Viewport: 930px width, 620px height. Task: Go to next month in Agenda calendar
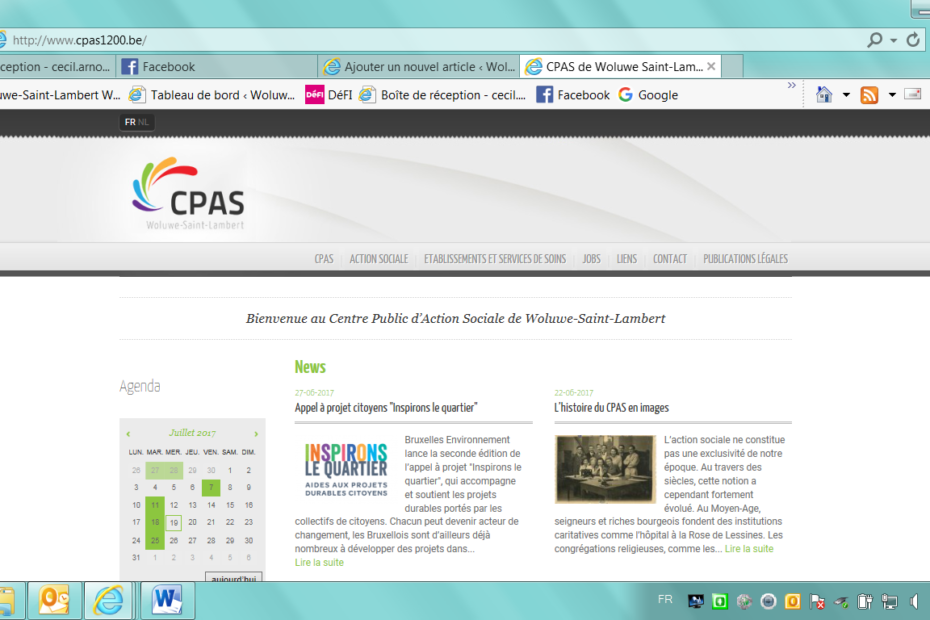pyautogui.click(x=256, y=434)
